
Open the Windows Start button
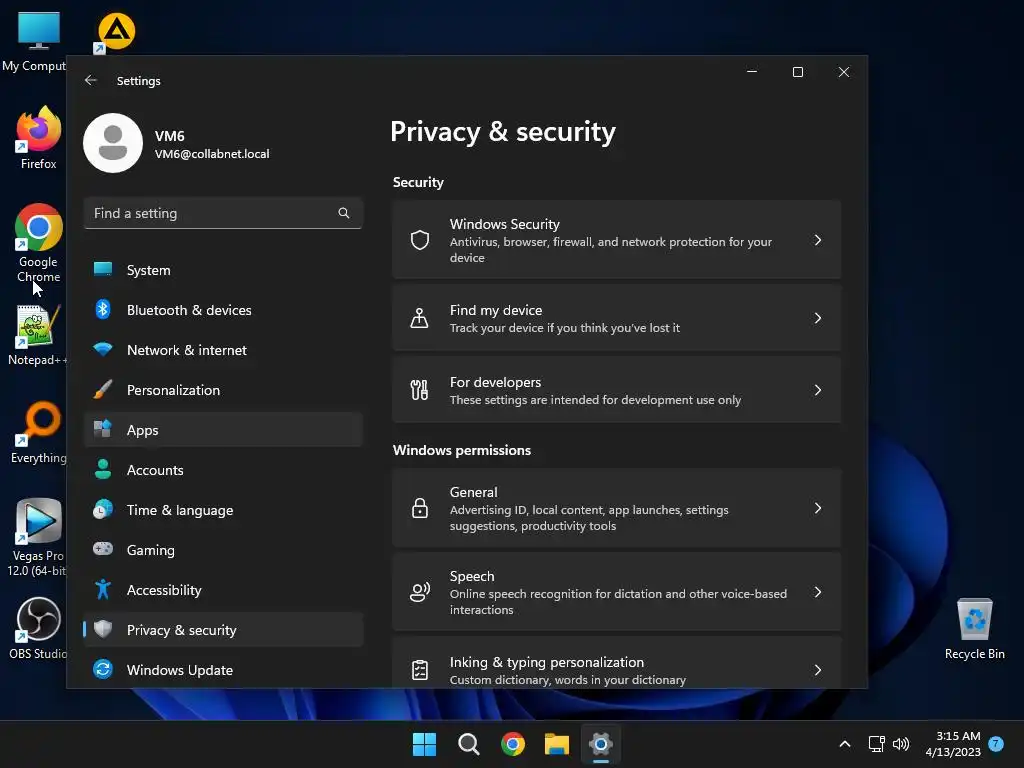pyautogui.click(x=424, y=744)
